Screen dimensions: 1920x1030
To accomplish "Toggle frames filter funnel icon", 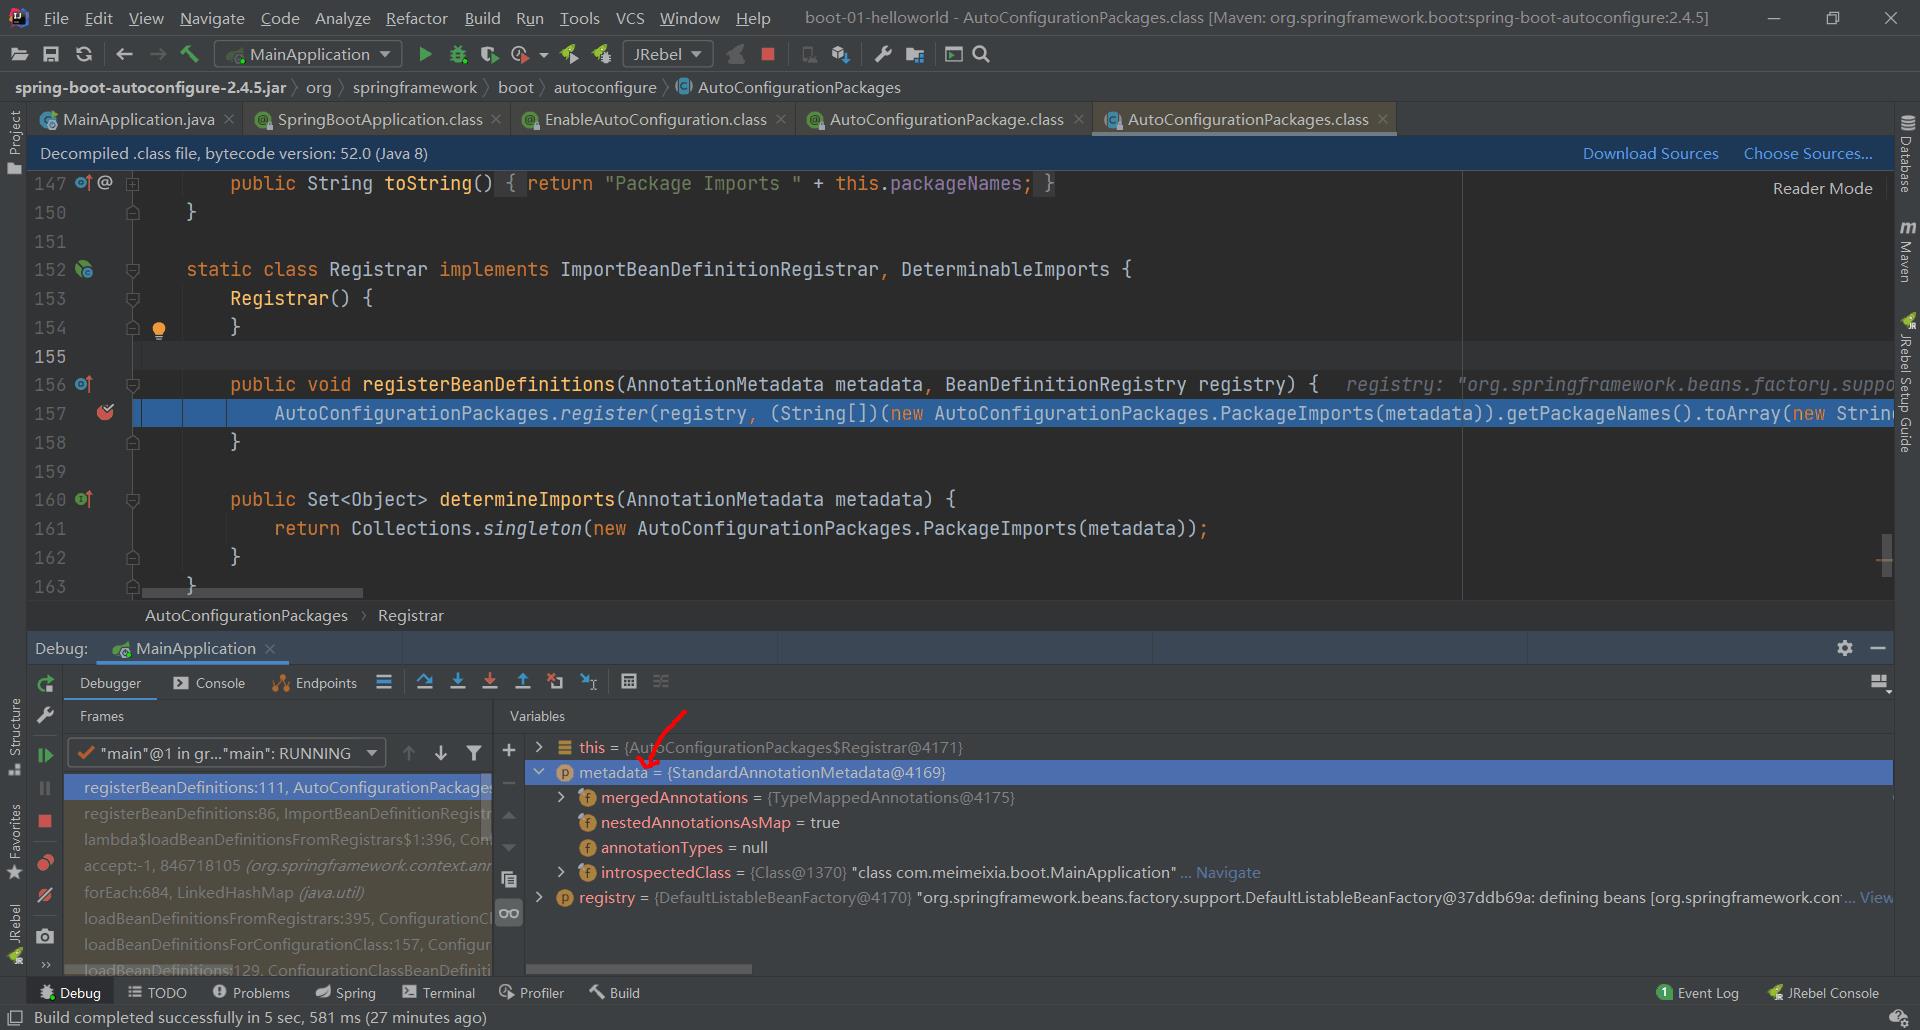I will (x=474, y=753).
